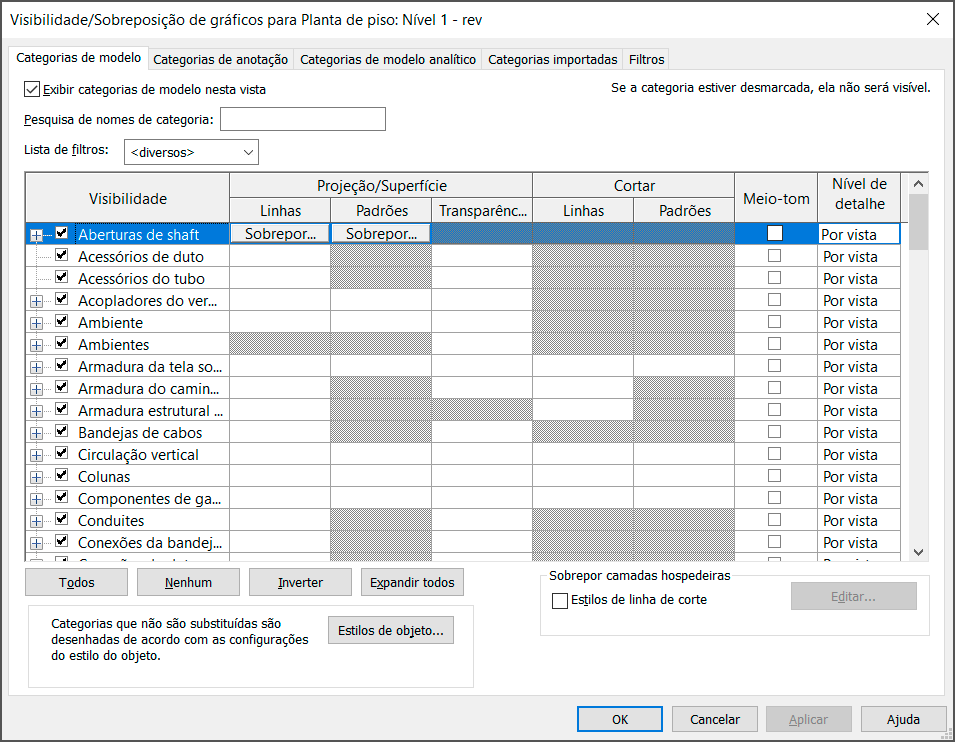
Task: Click the Nenhum button
Action: point(188,582)
